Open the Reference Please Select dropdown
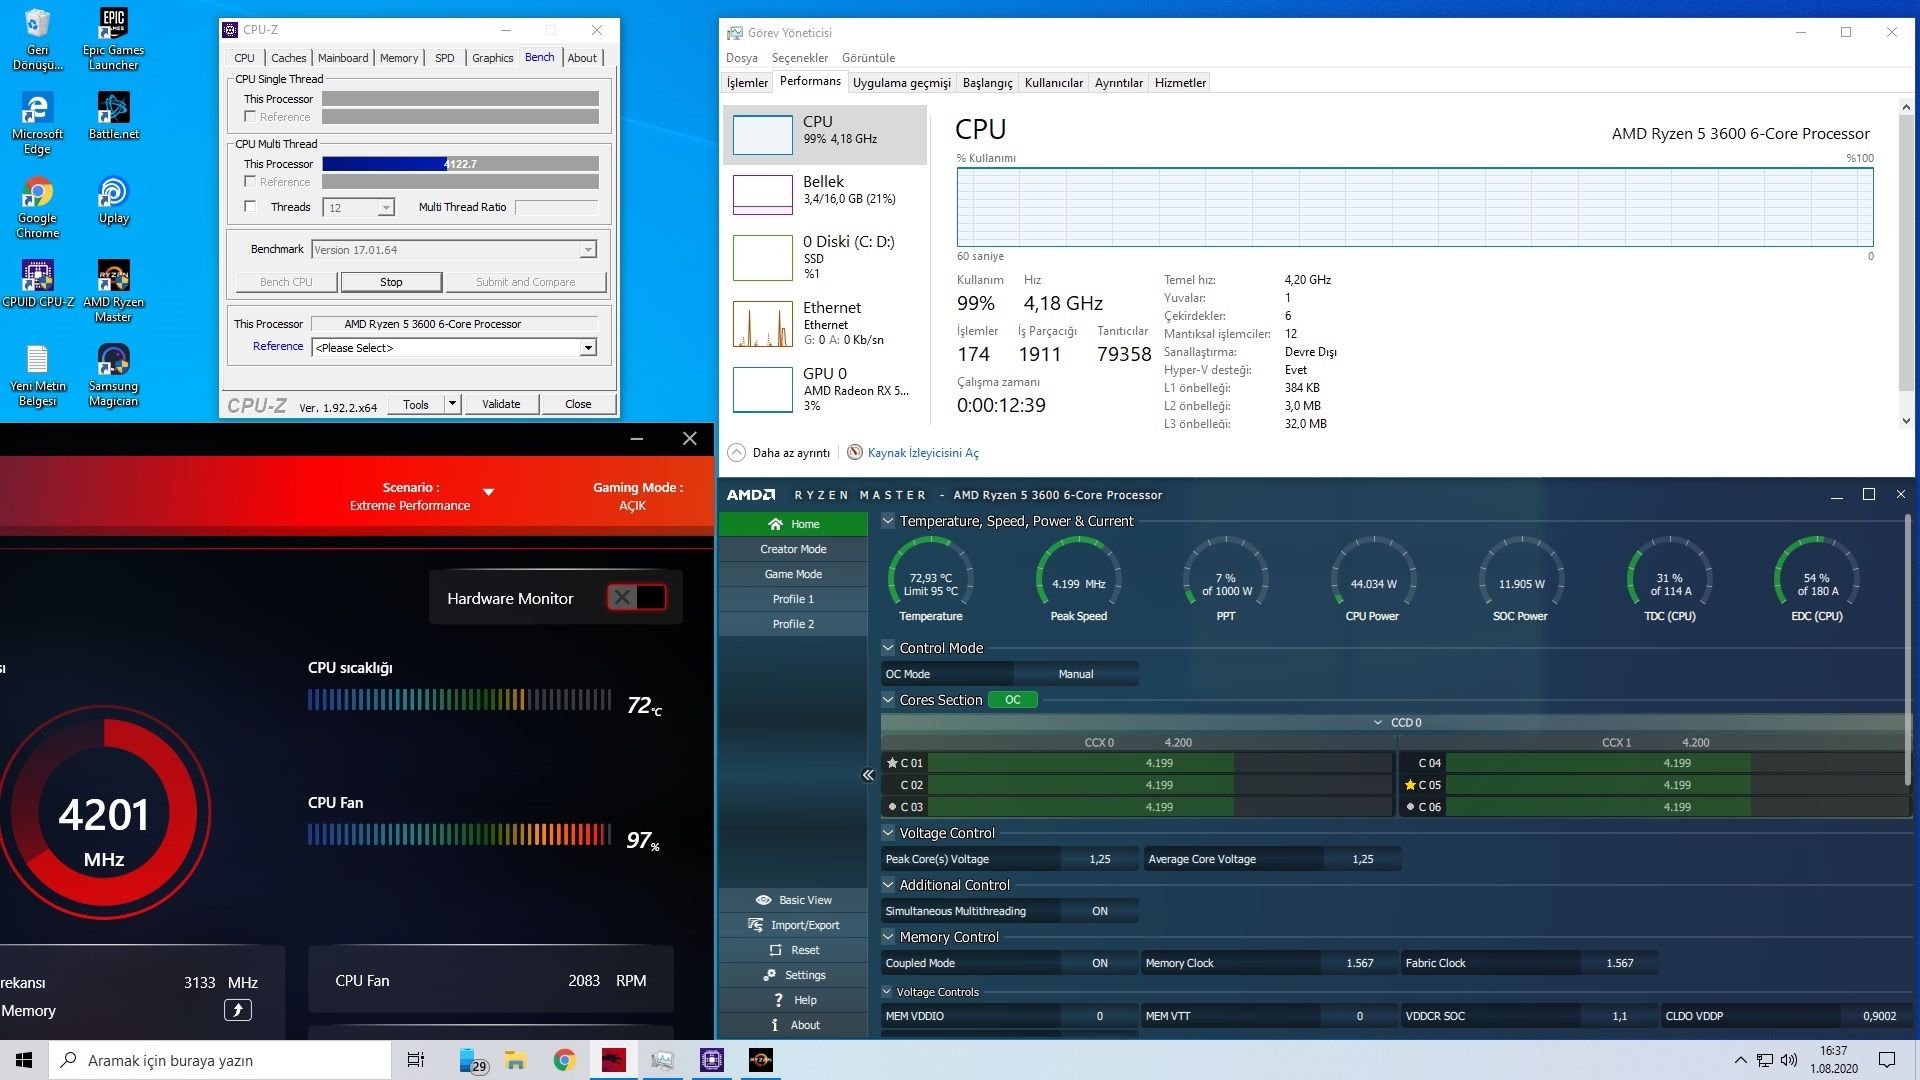This screenshot has width=1920, height=1080. pos(588,348)
